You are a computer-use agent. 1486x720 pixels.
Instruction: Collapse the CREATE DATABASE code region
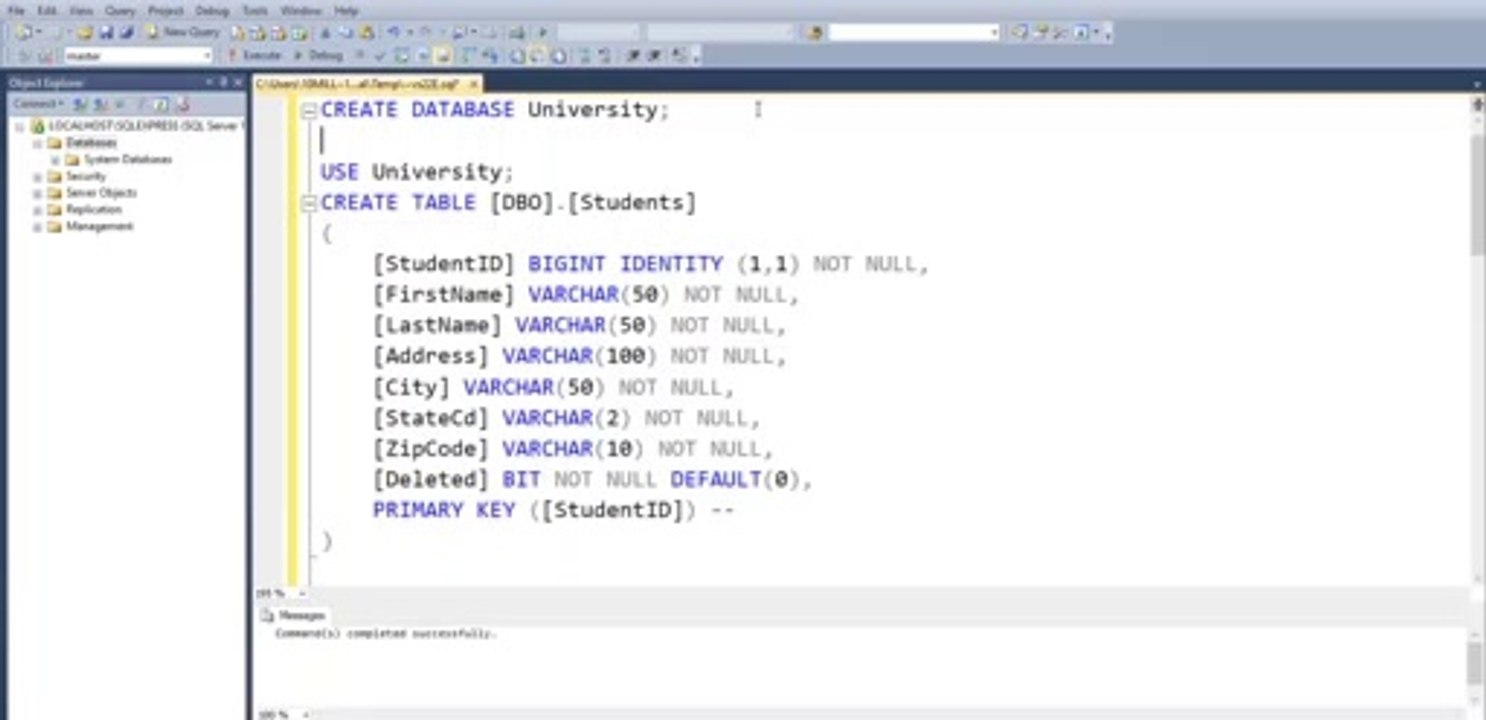coord(309,110)
